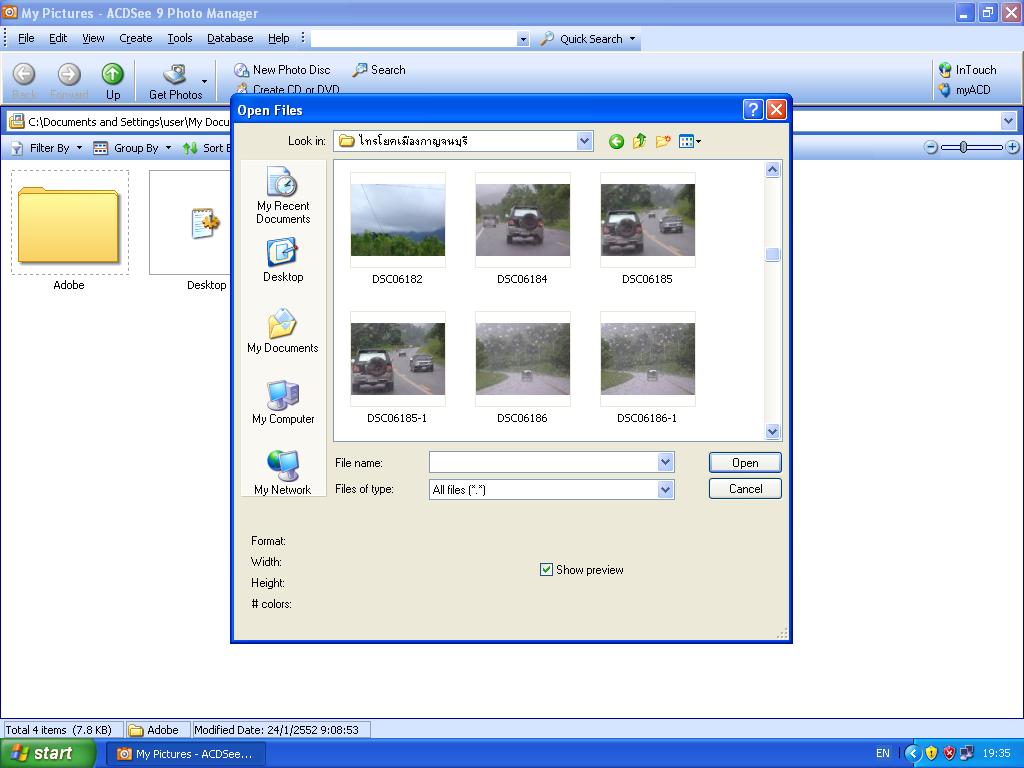Open the InTouch icon in the toolbar

(967, 70)
